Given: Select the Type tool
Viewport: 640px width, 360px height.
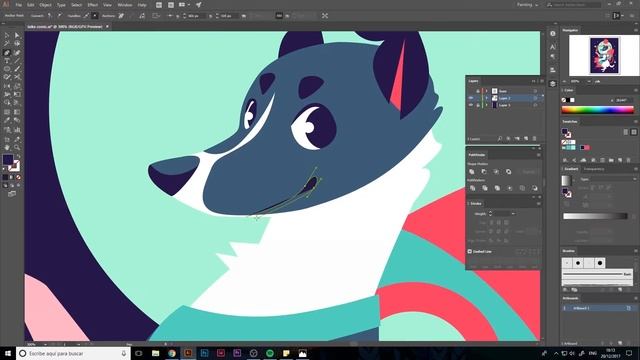Looking at the screenshot, I should point(7,61).
